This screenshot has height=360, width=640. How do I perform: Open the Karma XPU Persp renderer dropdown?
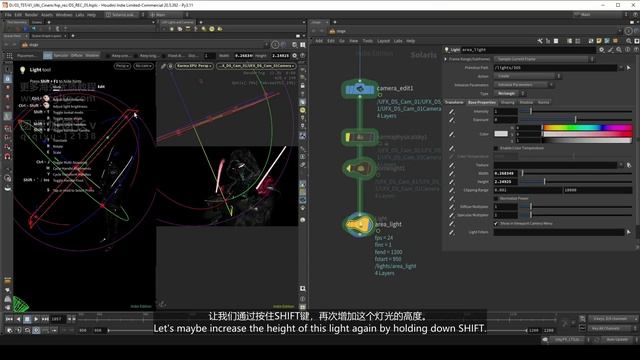[x=194, y=66]
